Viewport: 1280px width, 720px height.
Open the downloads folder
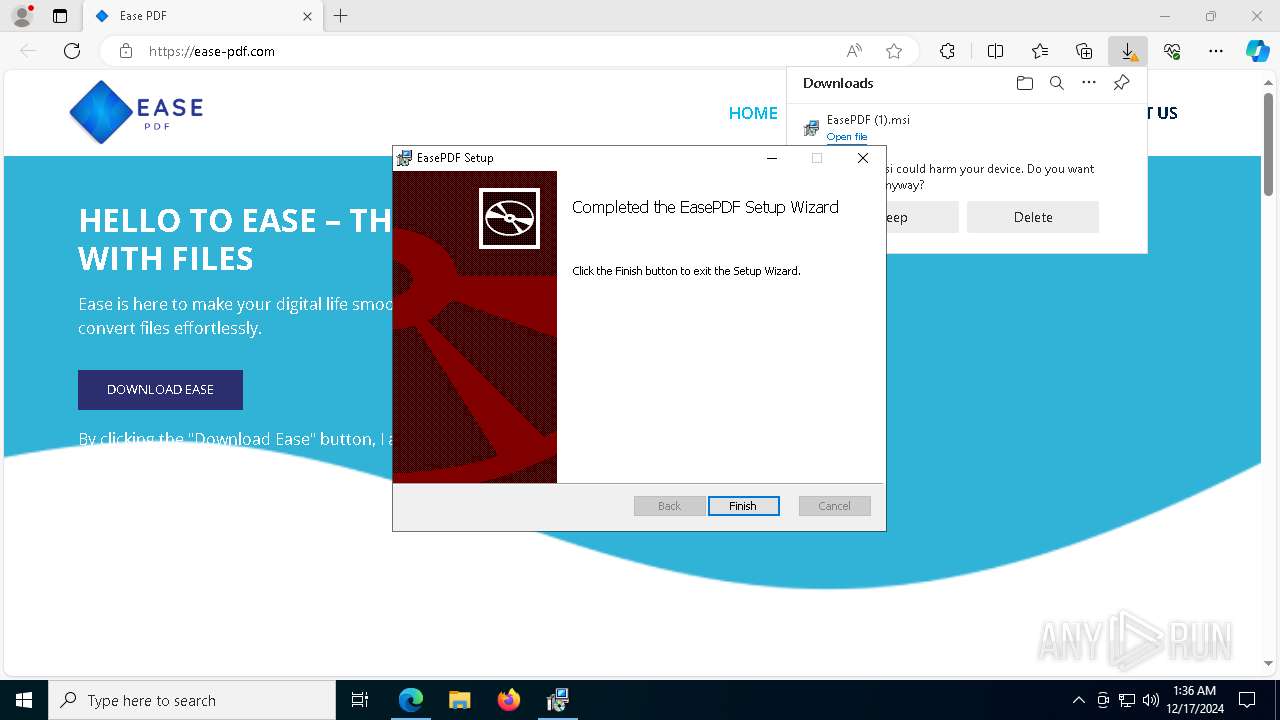coord(1024,83)
